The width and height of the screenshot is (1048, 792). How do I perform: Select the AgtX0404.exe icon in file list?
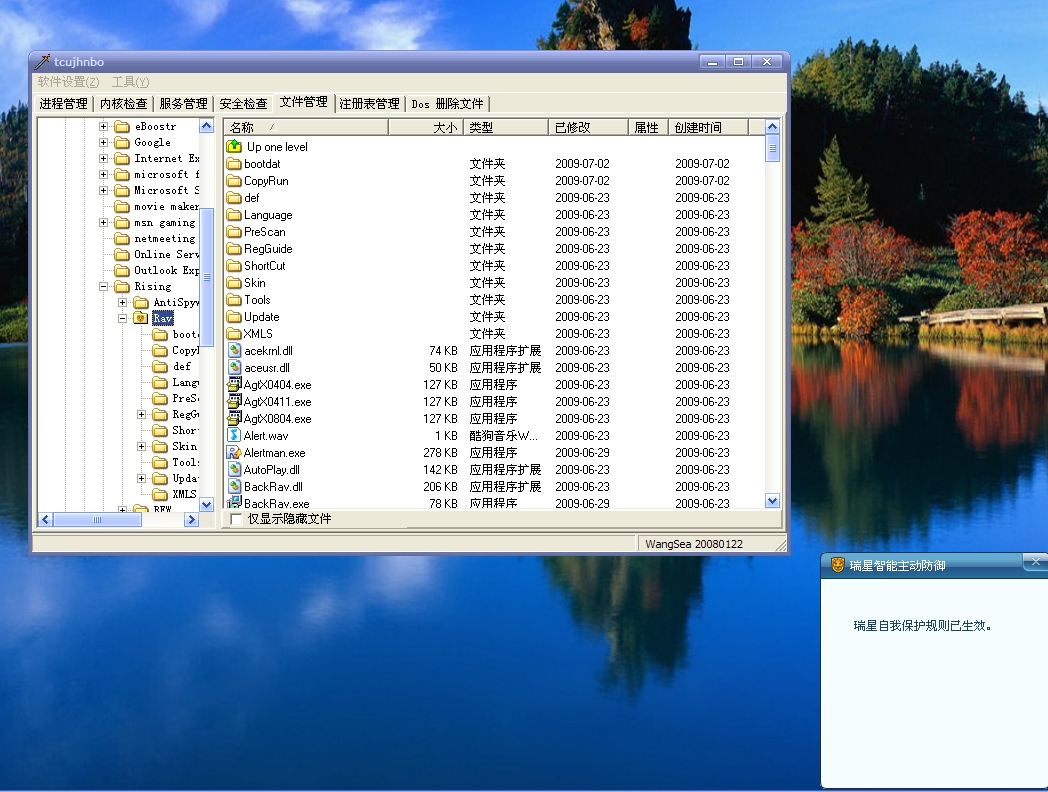[x=234, y=385]
